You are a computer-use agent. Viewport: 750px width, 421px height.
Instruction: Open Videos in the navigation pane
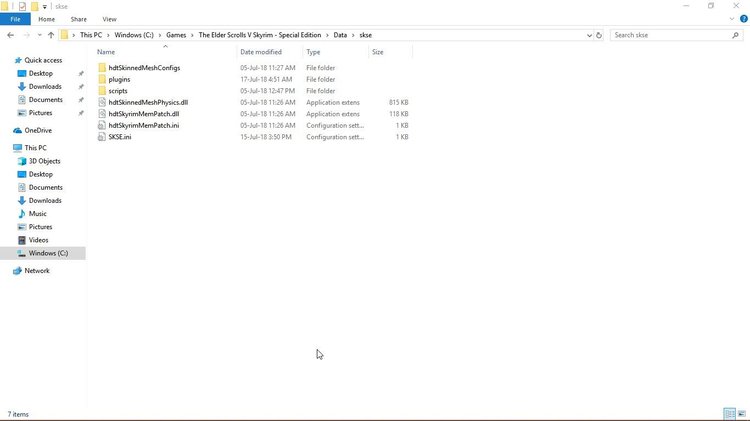38,240
